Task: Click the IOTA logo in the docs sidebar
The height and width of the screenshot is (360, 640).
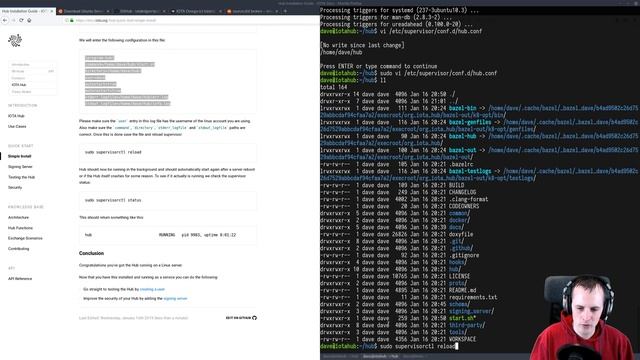Action: point(15,40)
